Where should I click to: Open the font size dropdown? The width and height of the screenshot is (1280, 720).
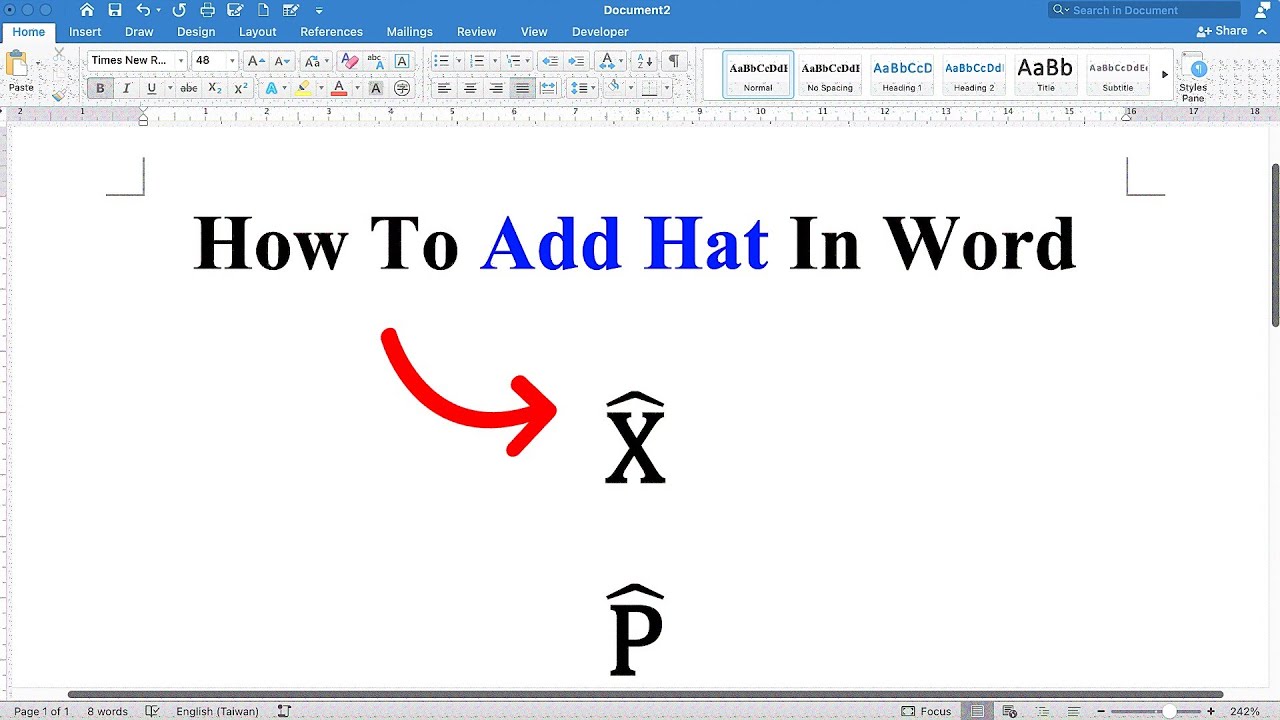point(232,61)
